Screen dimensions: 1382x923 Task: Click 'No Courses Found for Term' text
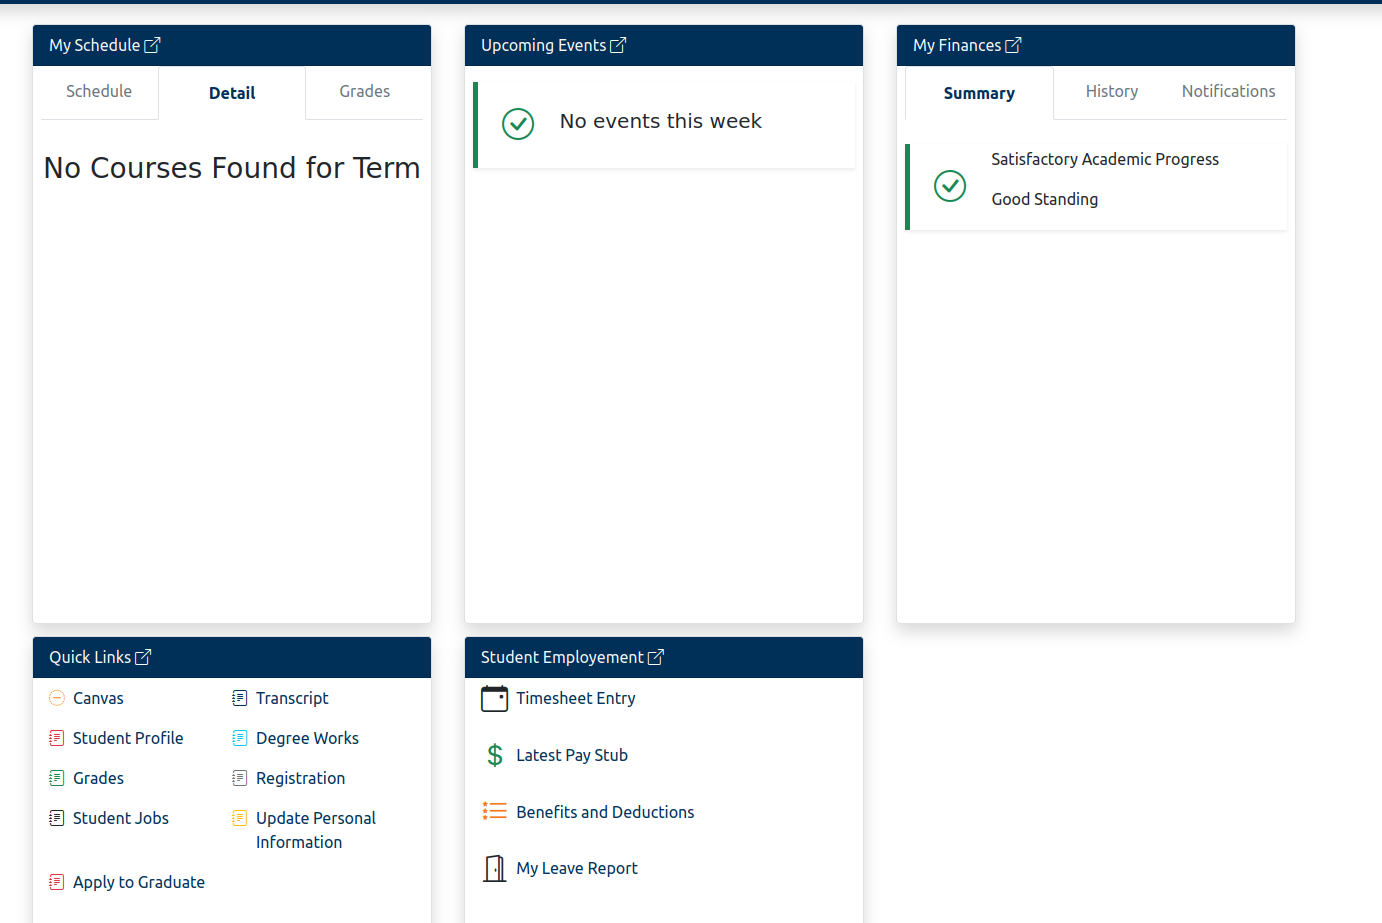coord(232,168)
